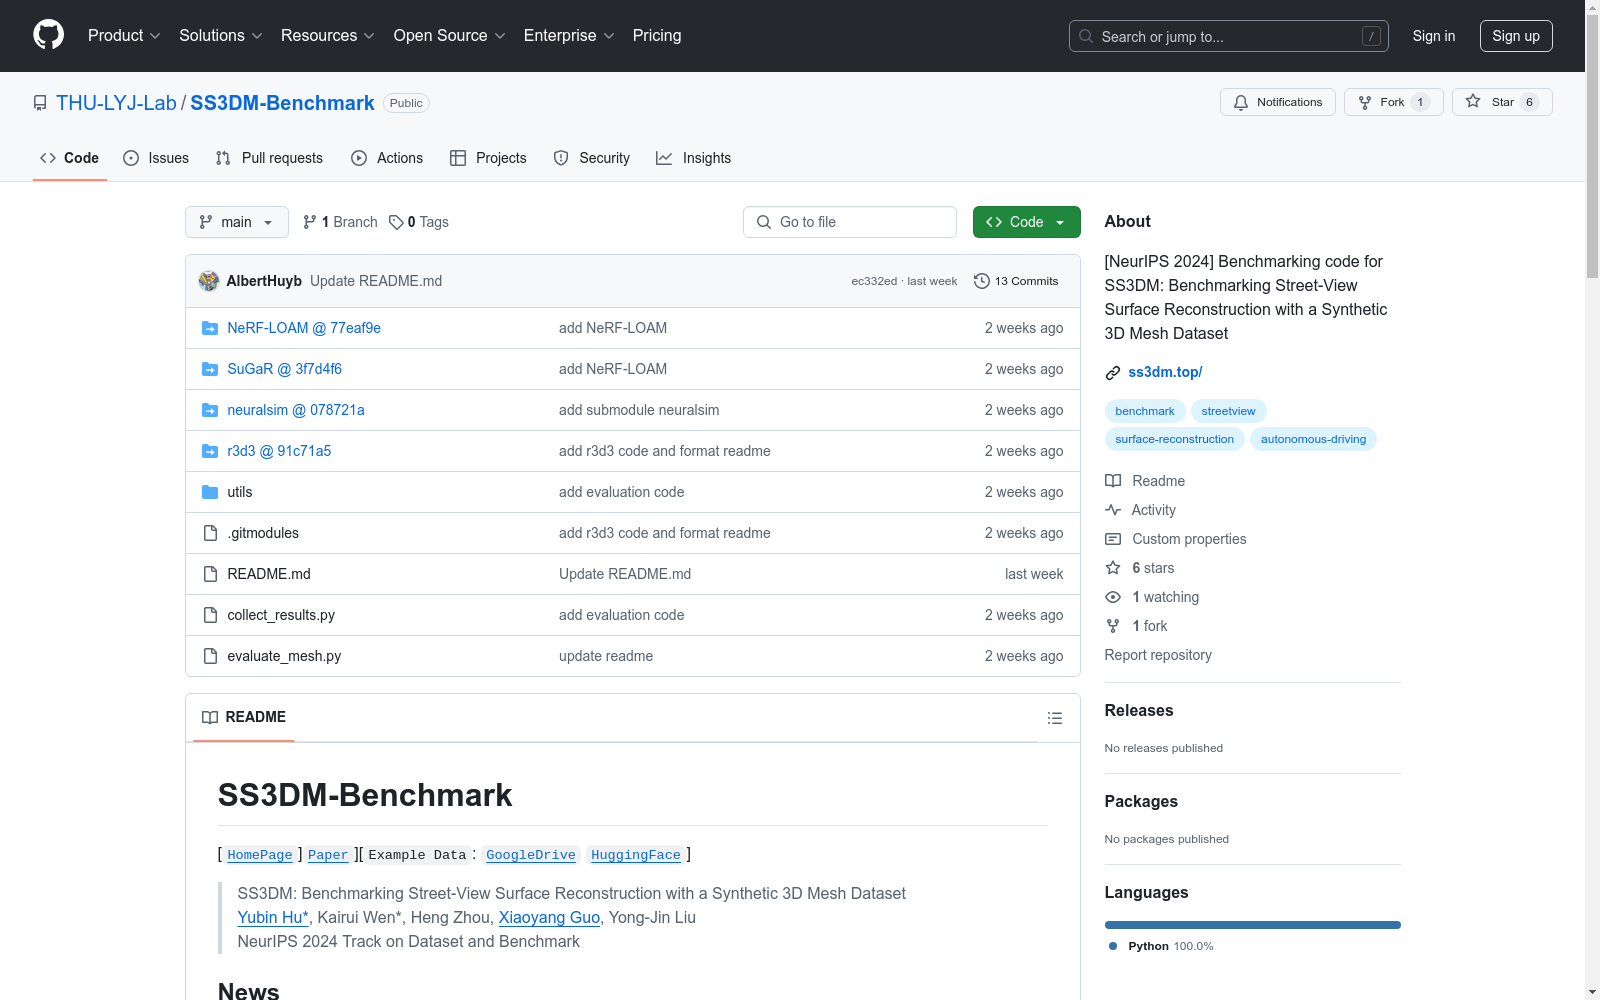Open the Pricing page link

coord(657,35)
